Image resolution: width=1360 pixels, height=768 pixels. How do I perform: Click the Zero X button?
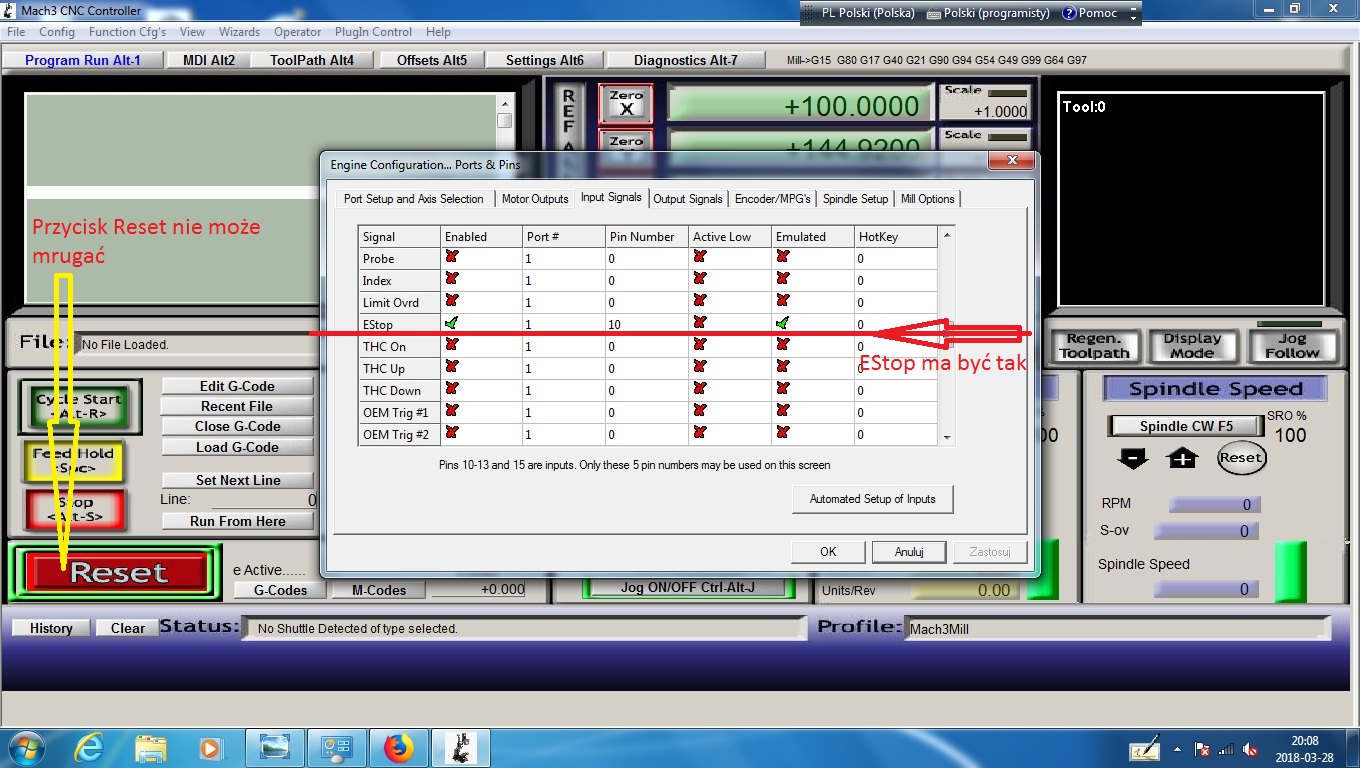[x=626, y=104]
